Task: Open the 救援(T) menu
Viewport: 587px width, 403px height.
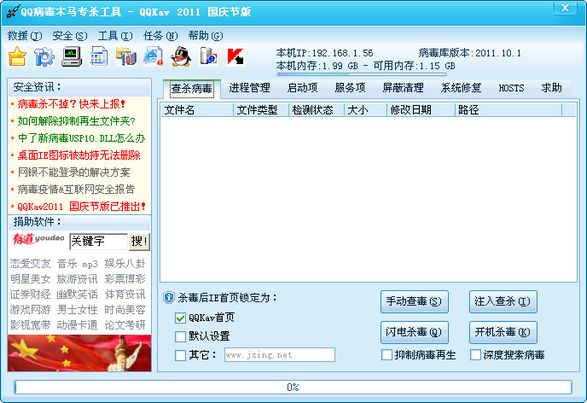Action: [25, 36]
